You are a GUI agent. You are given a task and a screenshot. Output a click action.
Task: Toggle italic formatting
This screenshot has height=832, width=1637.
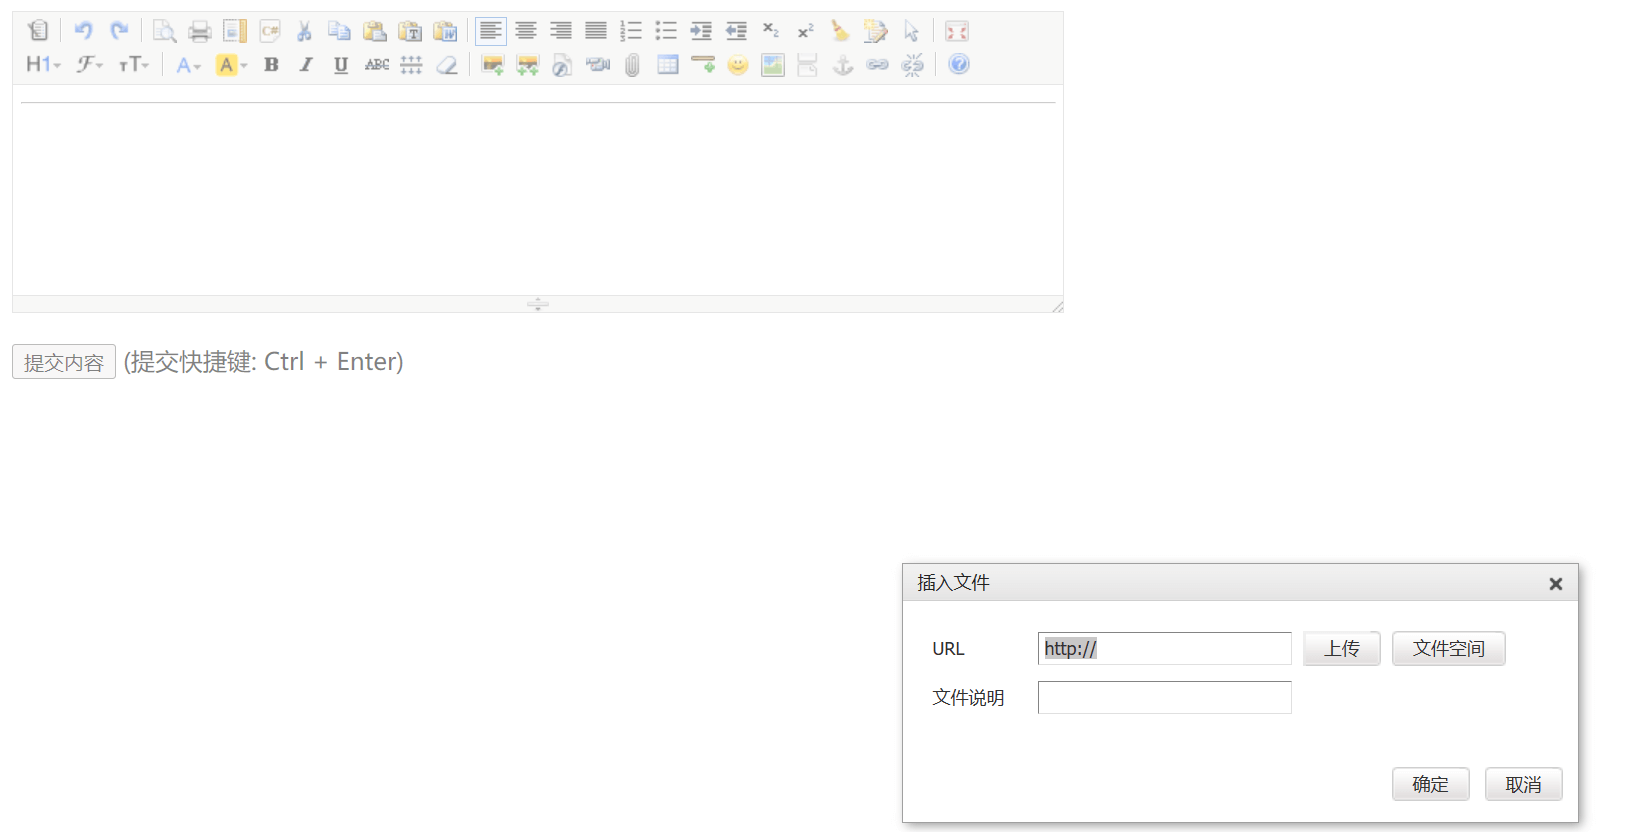[306, 64]
